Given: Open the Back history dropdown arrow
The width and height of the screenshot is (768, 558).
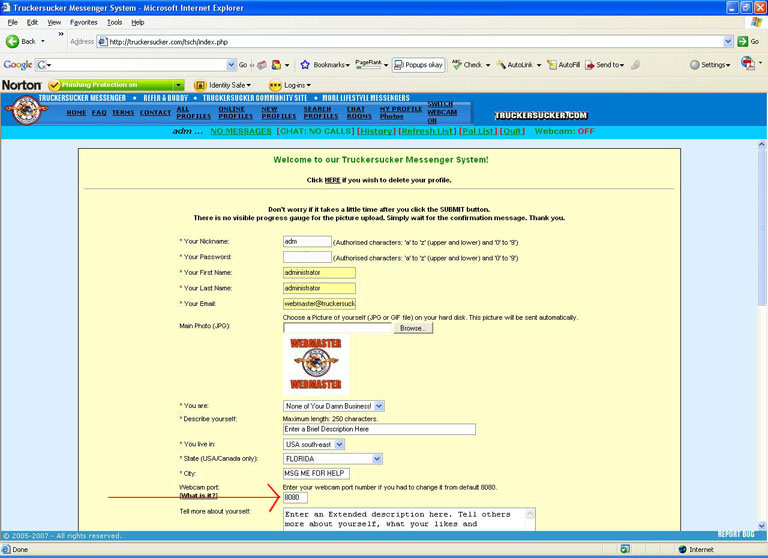Looking at the screenshot, I should [x=43, y=42].
